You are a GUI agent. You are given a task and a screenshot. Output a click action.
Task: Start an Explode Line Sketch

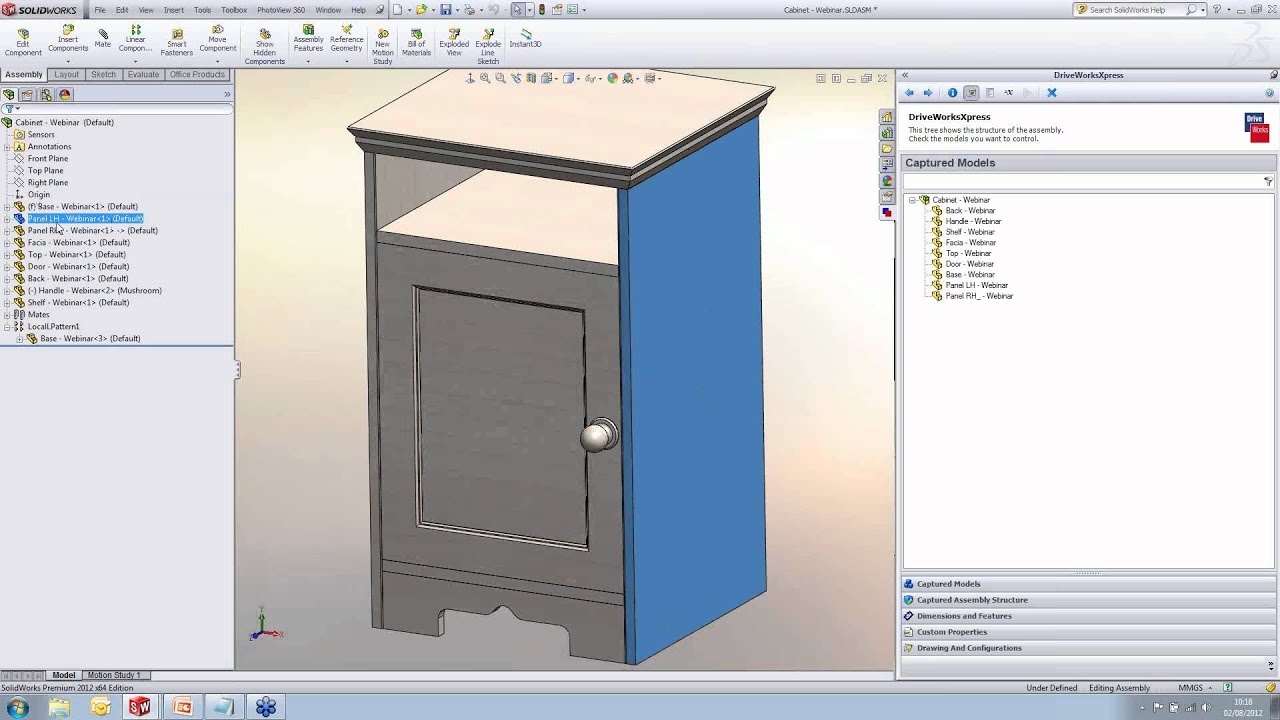coord(488,46)
